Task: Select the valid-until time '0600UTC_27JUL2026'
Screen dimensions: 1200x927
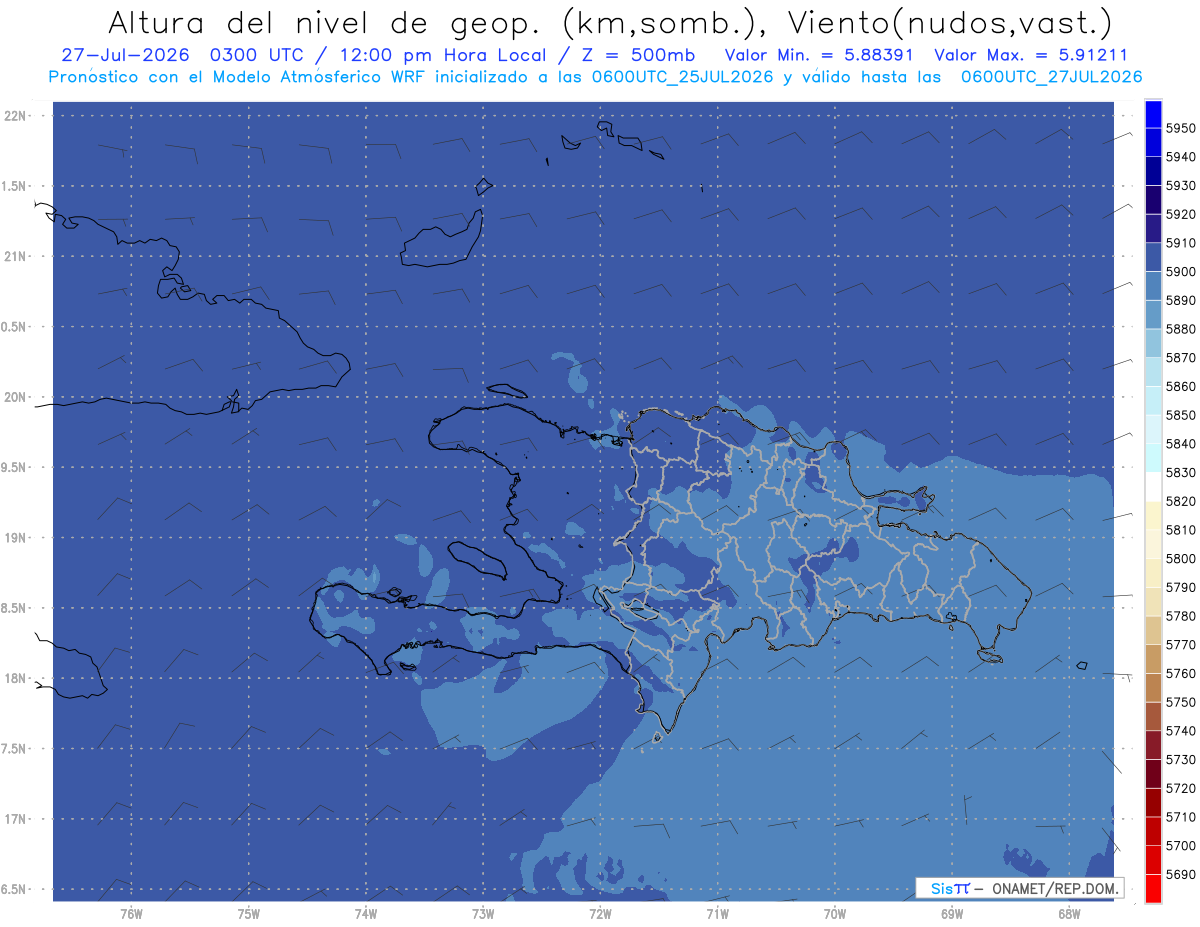Action: coord(1051,77)
